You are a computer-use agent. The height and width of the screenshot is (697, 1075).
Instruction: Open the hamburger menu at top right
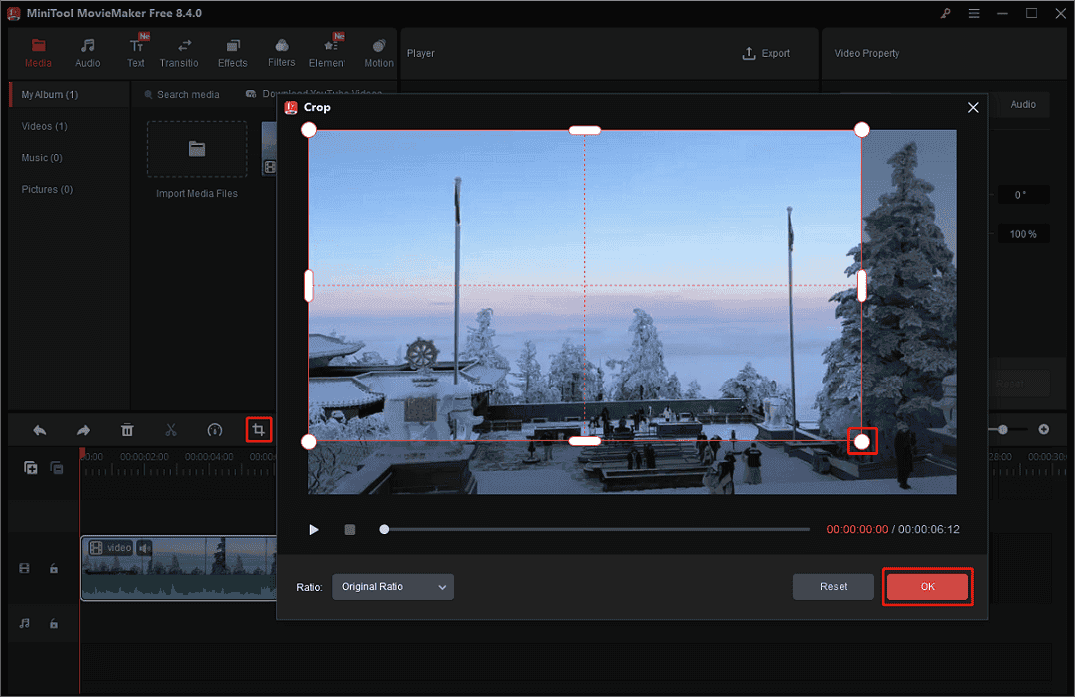(972, 13)
